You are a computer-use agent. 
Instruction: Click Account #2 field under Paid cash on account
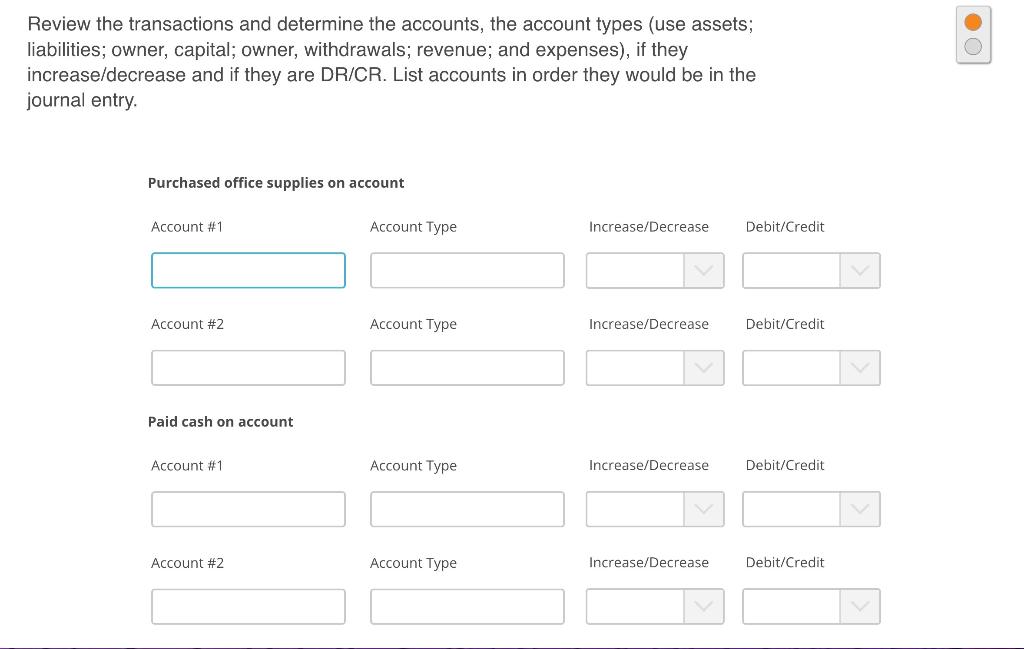(248, 607)
